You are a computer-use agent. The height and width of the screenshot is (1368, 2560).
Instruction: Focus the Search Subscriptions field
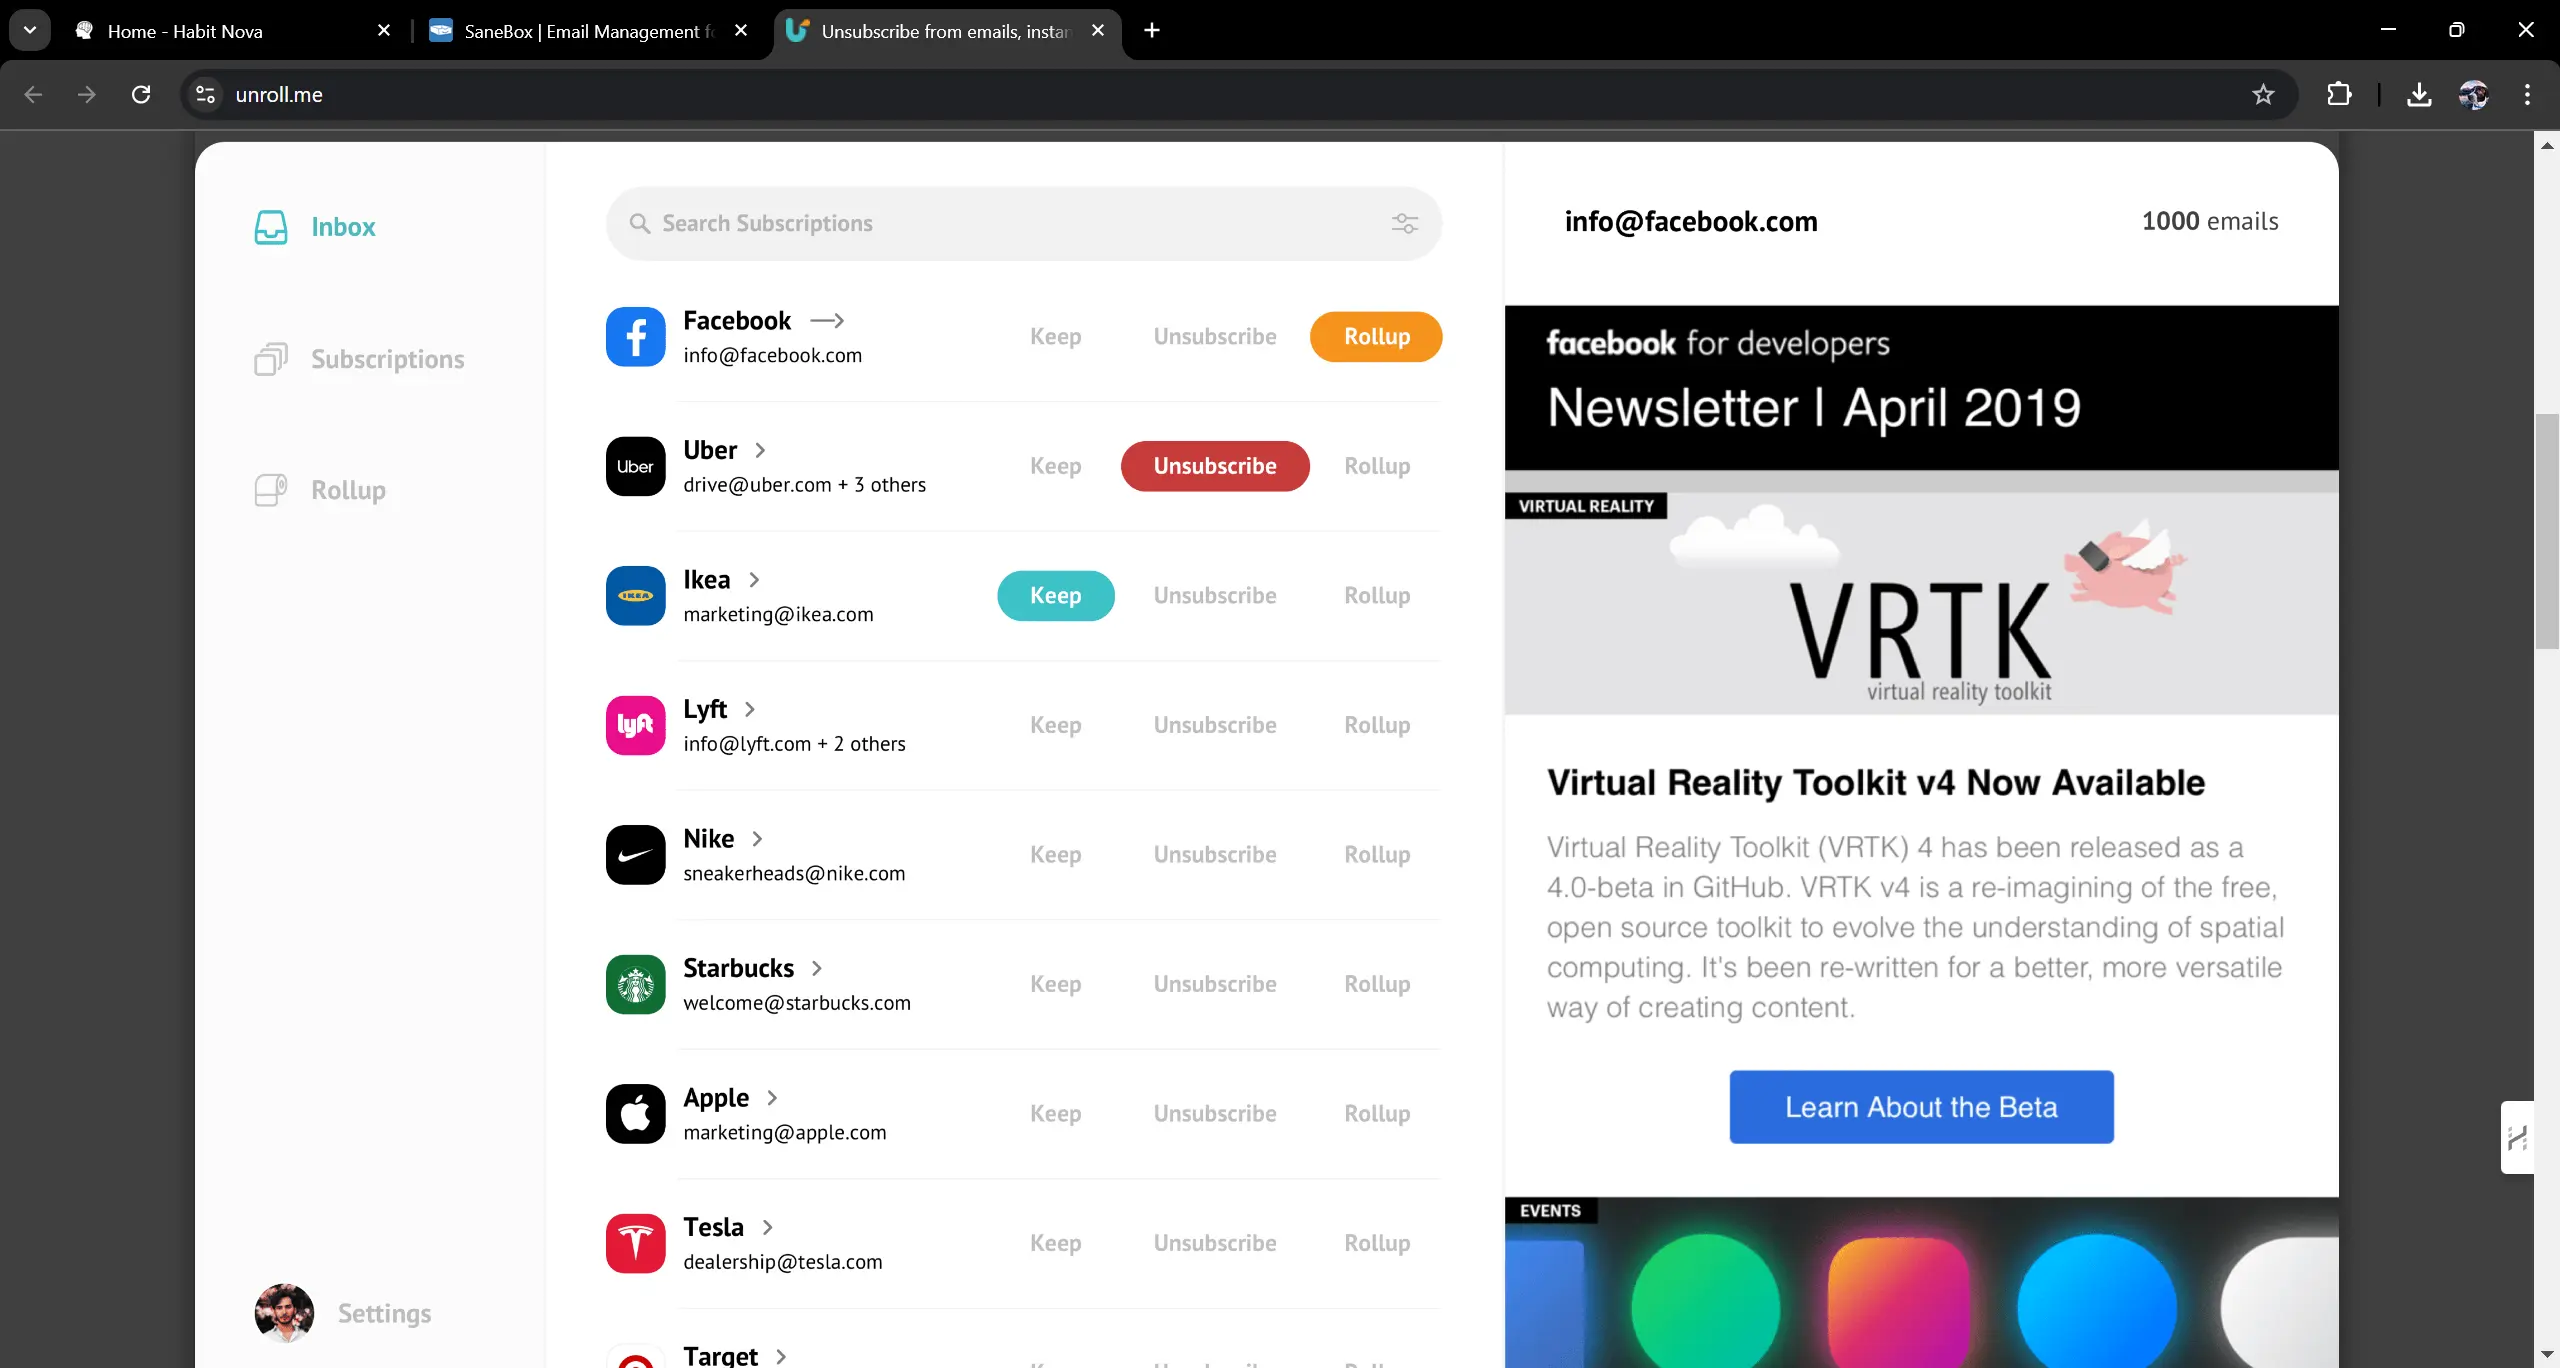1023,223
